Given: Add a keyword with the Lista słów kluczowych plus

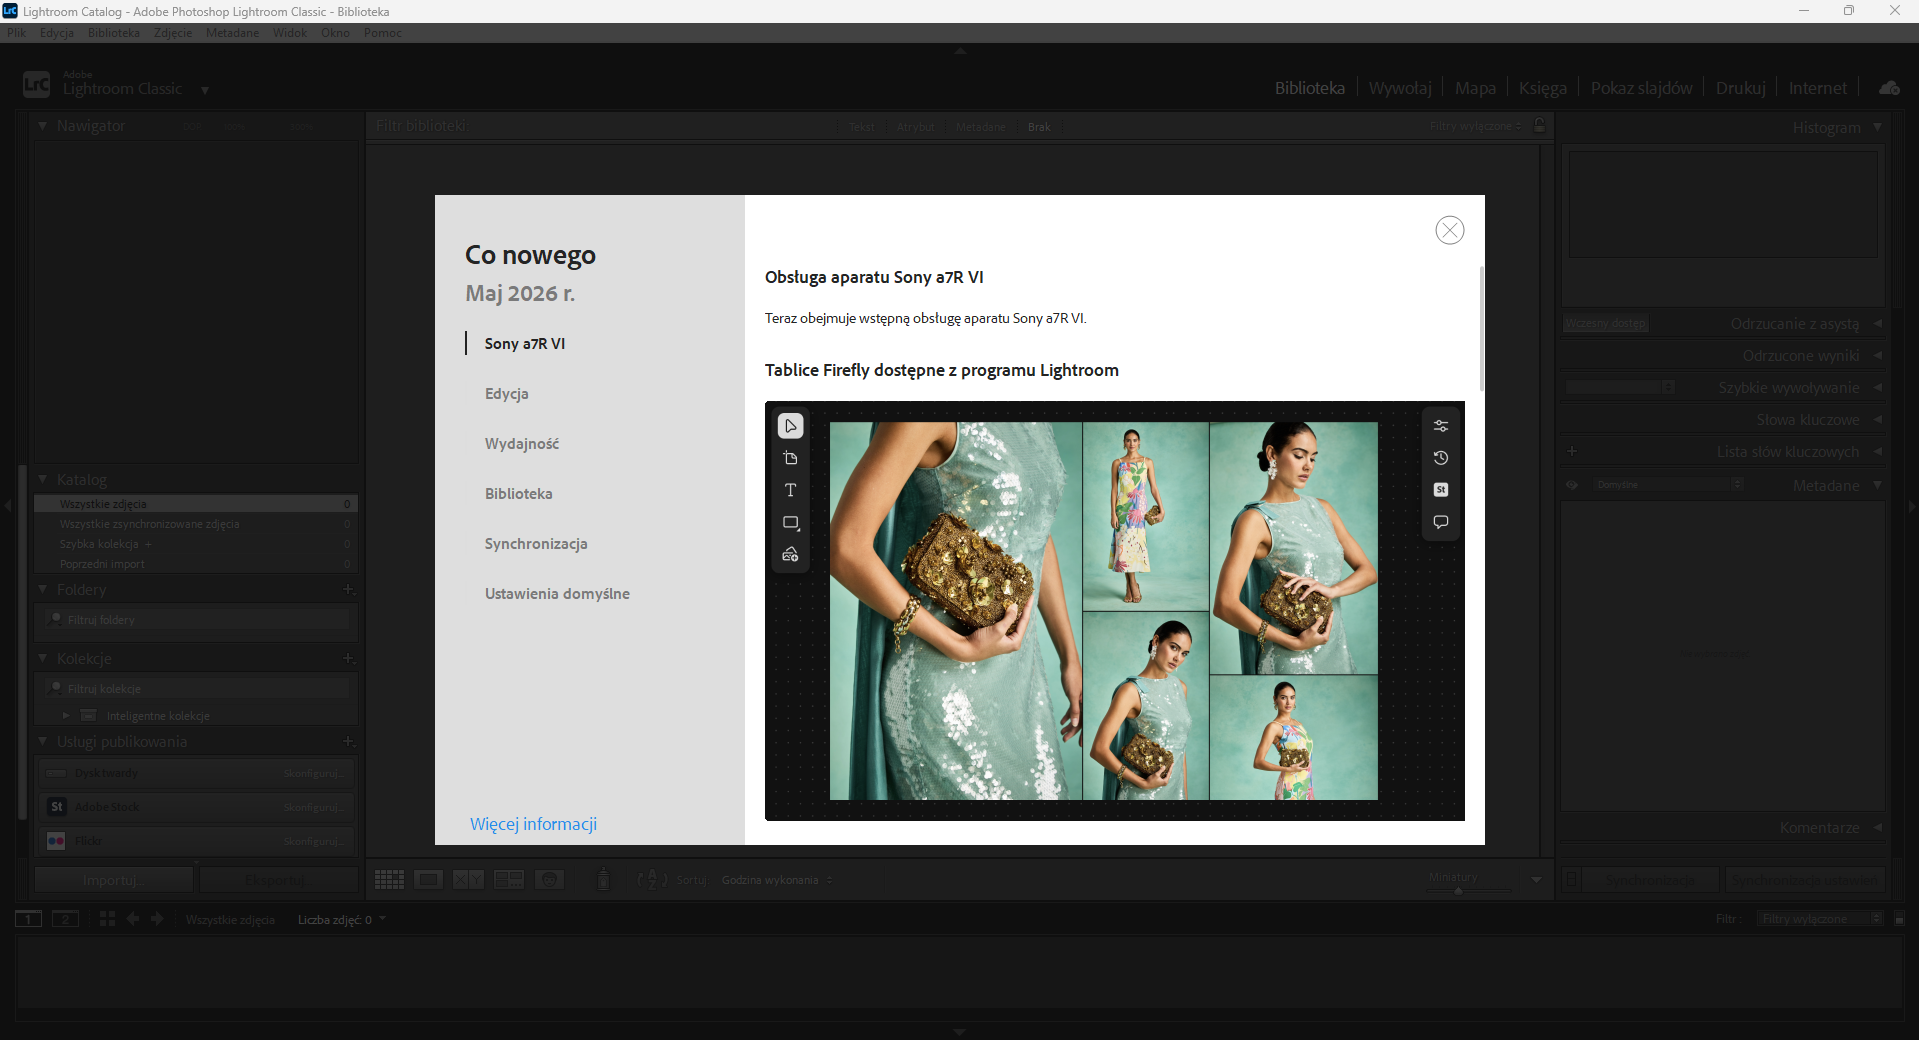Looking at the screenshot, I should pyautogui.click(x=1572, y=452).
